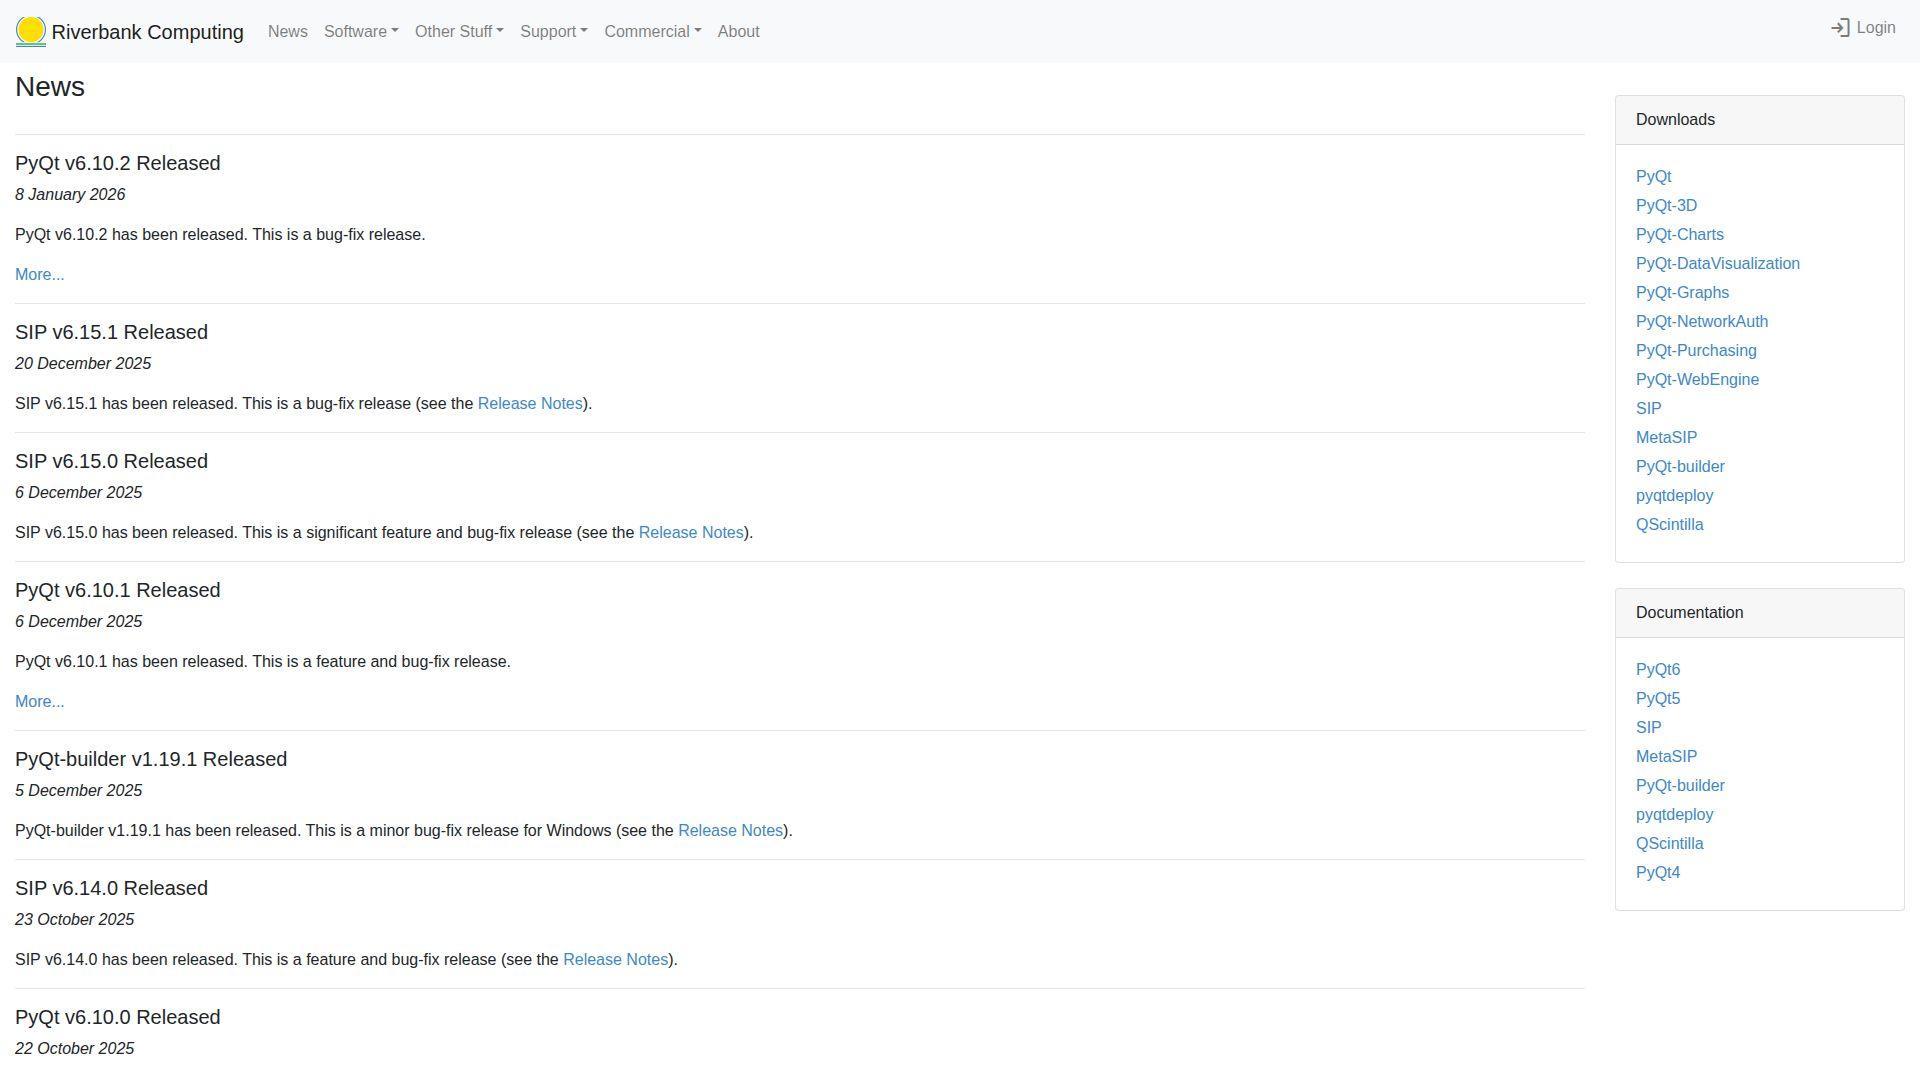Open Release Notes for SIP v6.14.0
Image resolution: width=1920 pixels, height=1080 pixels.
615,960
